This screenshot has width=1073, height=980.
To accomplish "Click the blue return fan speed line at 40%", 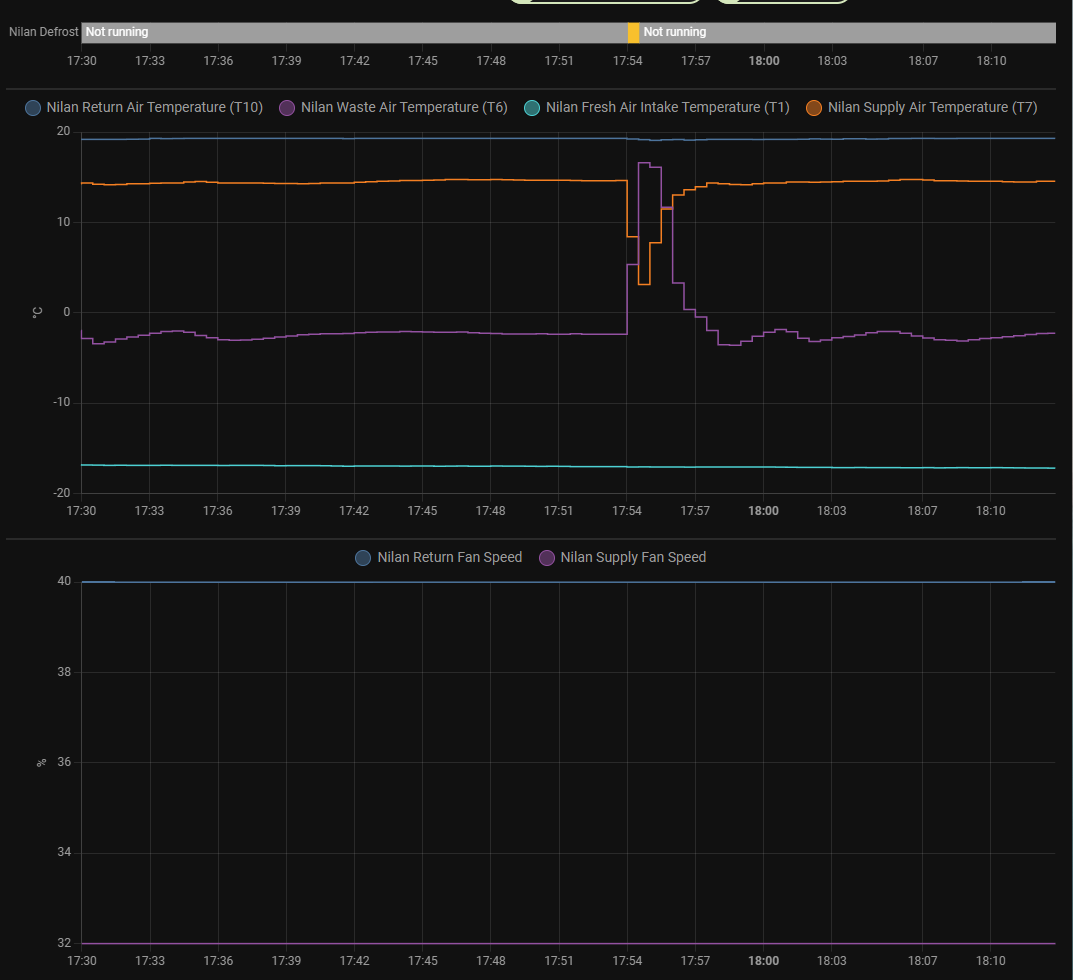I will pyautogui.click(x=500, y=582).
